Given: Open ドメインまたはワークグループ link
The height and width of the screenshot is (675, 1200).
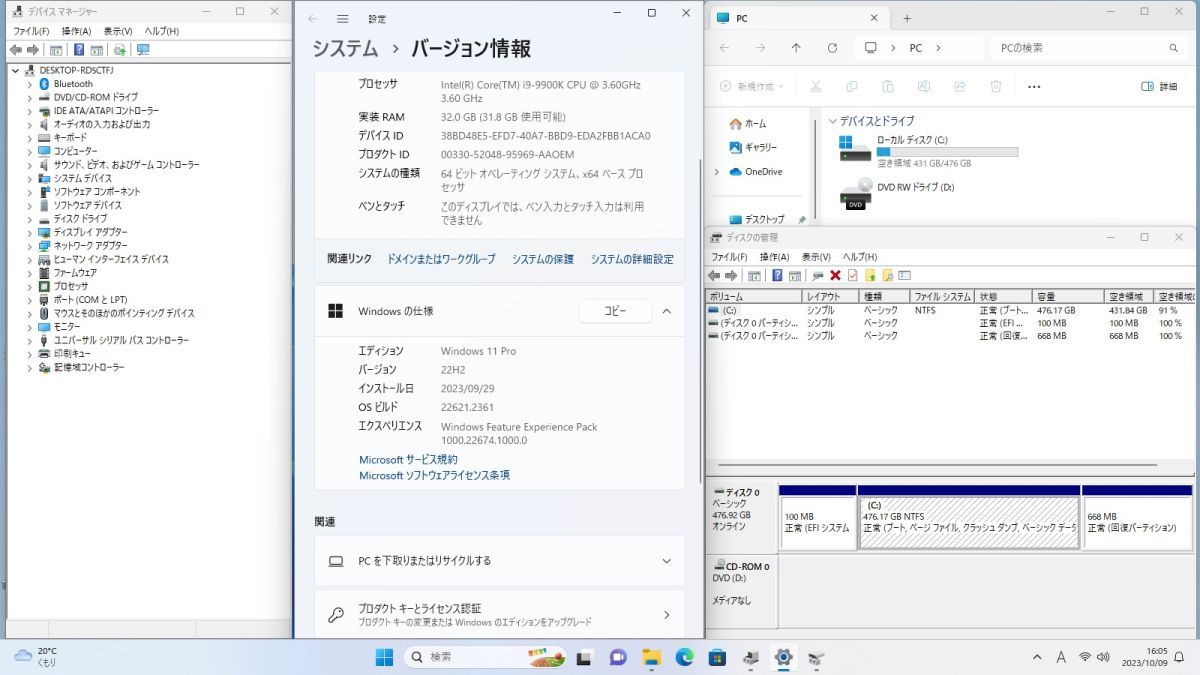Looking at the screenshot, I should pyautogui.click(x=441, y=259).
